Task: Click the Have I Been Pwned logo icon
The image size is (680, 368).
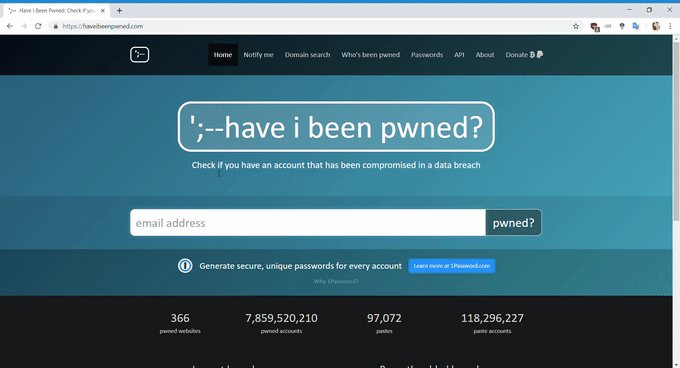Action: pos(140,55)
